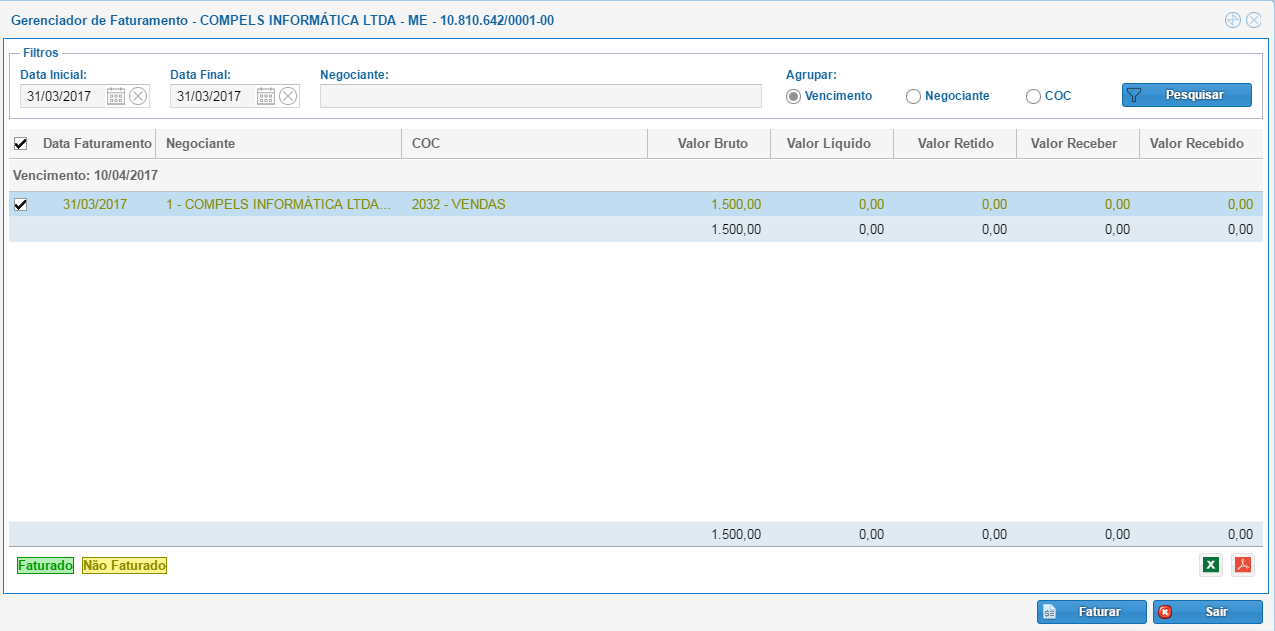The image size is (1275, 631).
Task: Close the Gerenciador de Faturamento window
Action: tap(1253, 20)
